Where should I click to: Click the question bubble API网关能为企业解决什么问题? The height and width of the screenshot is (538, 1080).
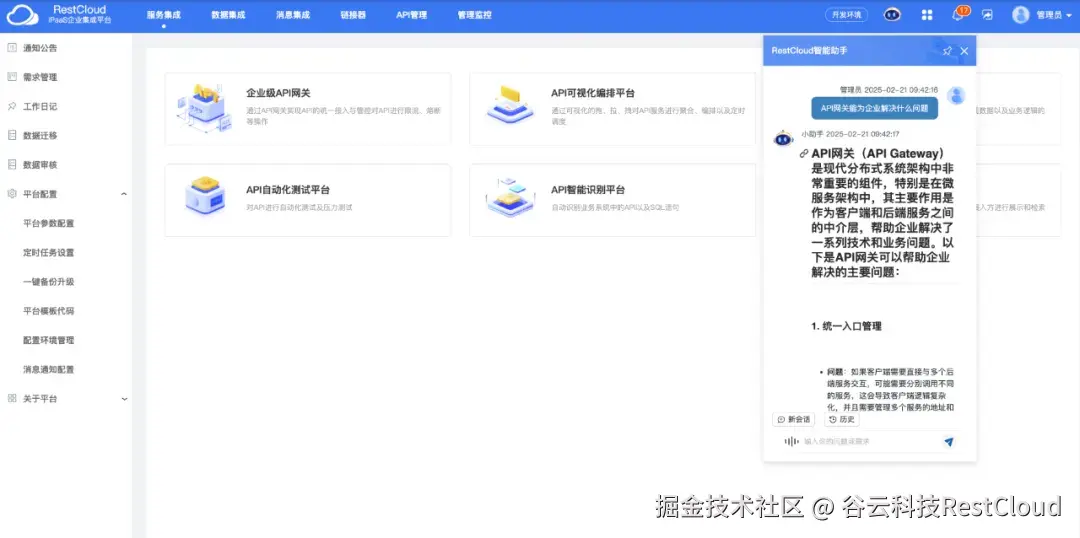coord(874,108)
